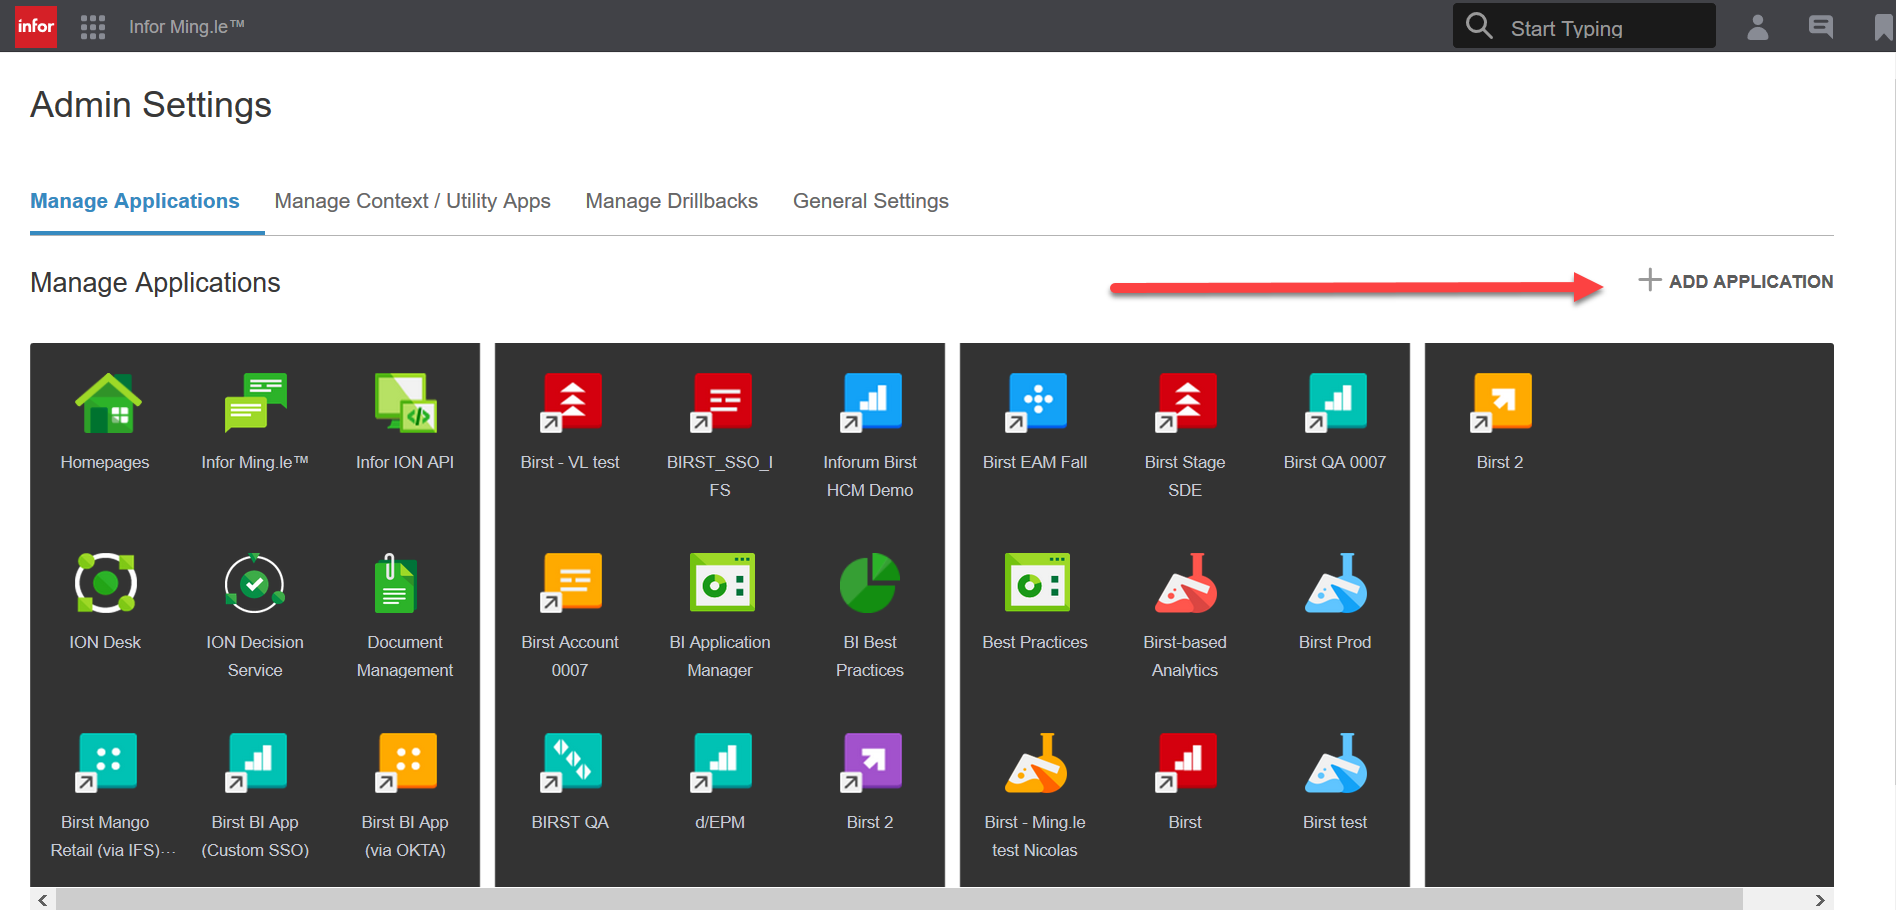
Task: Click the scrollbar left arrow
Action: 43,900
